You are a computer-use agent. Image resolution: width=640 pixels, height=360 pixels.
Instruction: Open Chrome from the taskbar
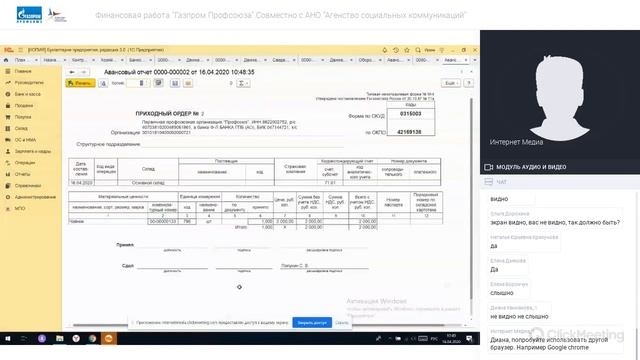(92, 339)
